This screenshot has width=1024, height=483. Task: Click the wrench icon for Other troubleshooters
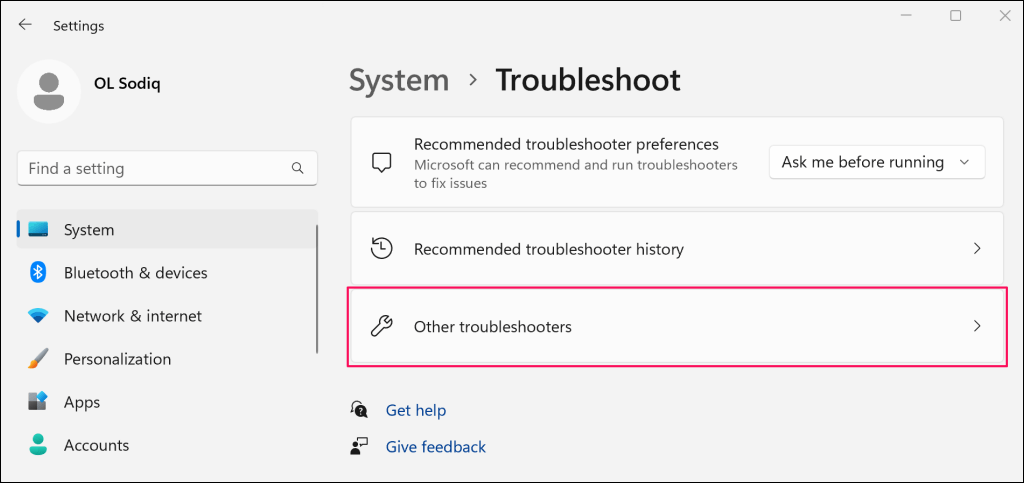(x=381, y=326)
